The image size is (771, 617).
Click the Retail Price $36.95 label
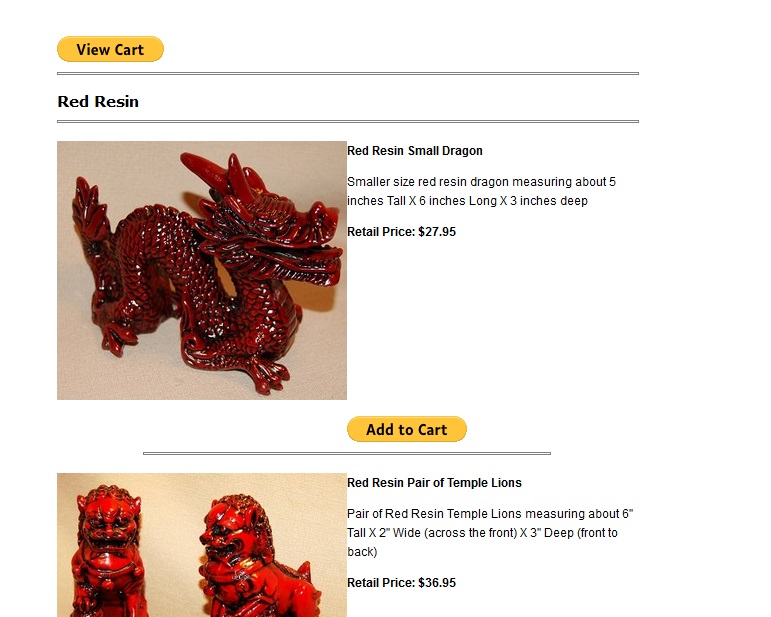tap(401, 583)
